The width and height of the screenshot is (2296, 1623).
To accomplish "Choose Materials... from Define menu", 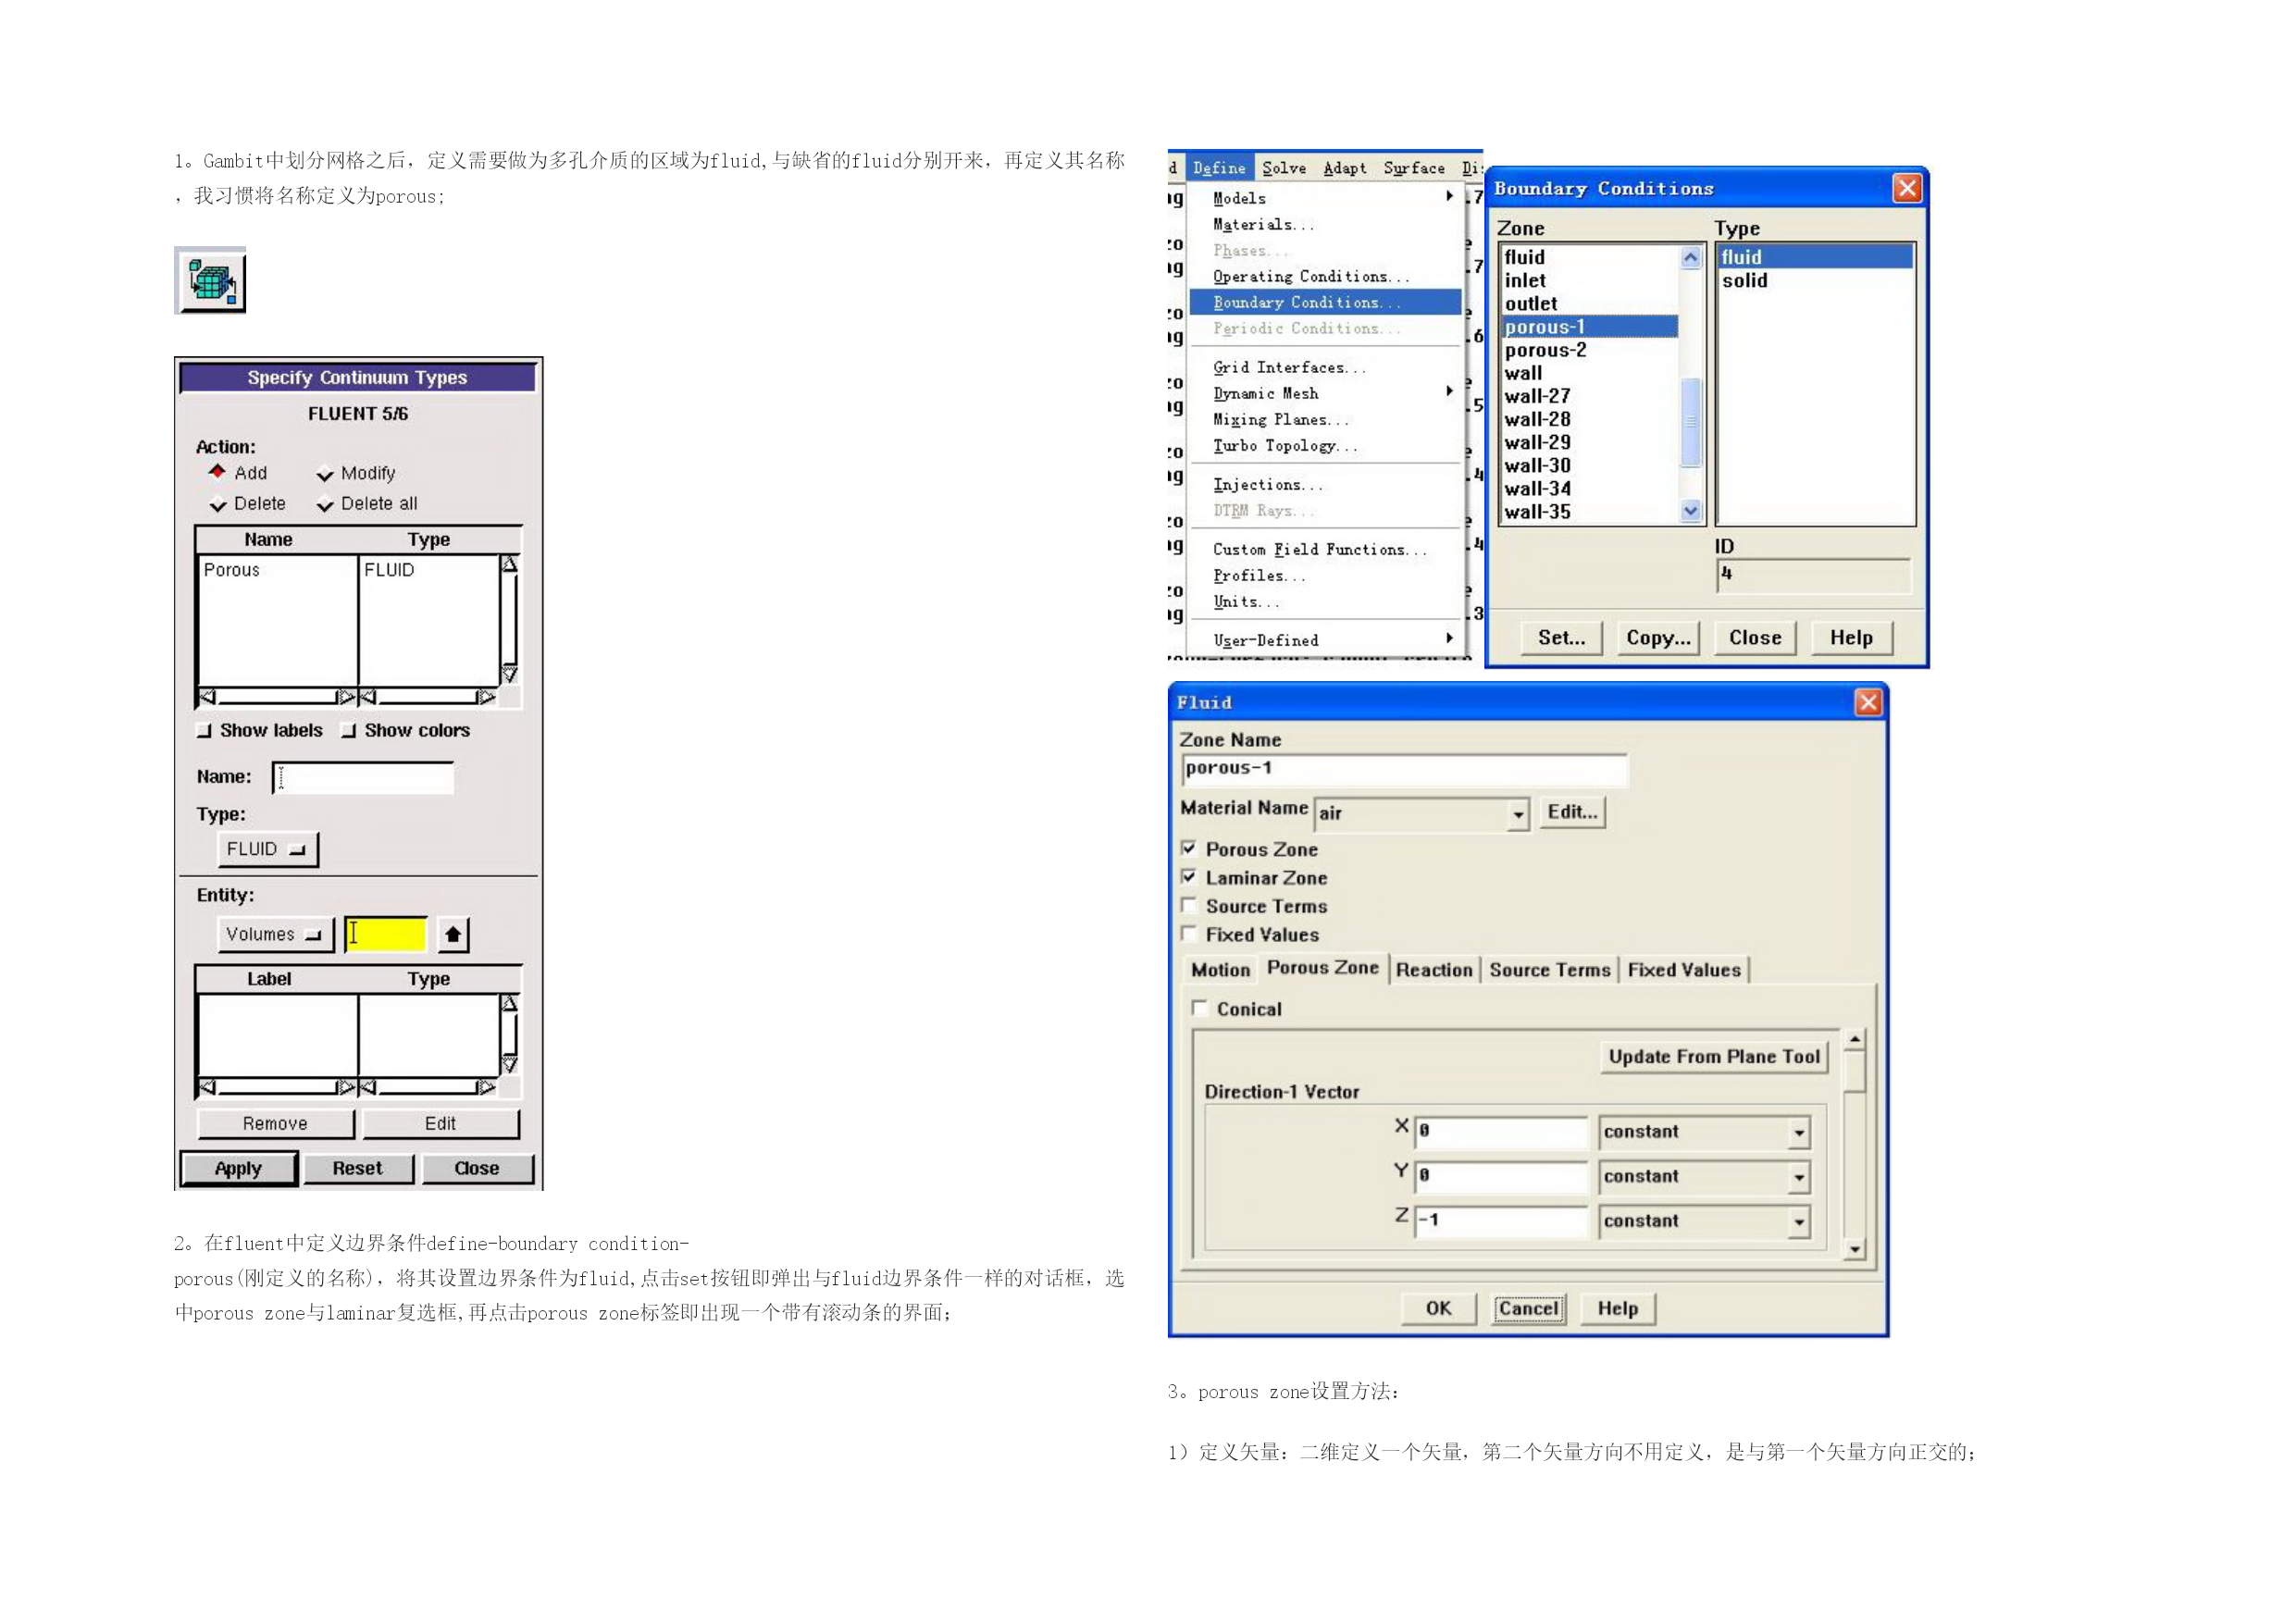I will [1326, 224].
